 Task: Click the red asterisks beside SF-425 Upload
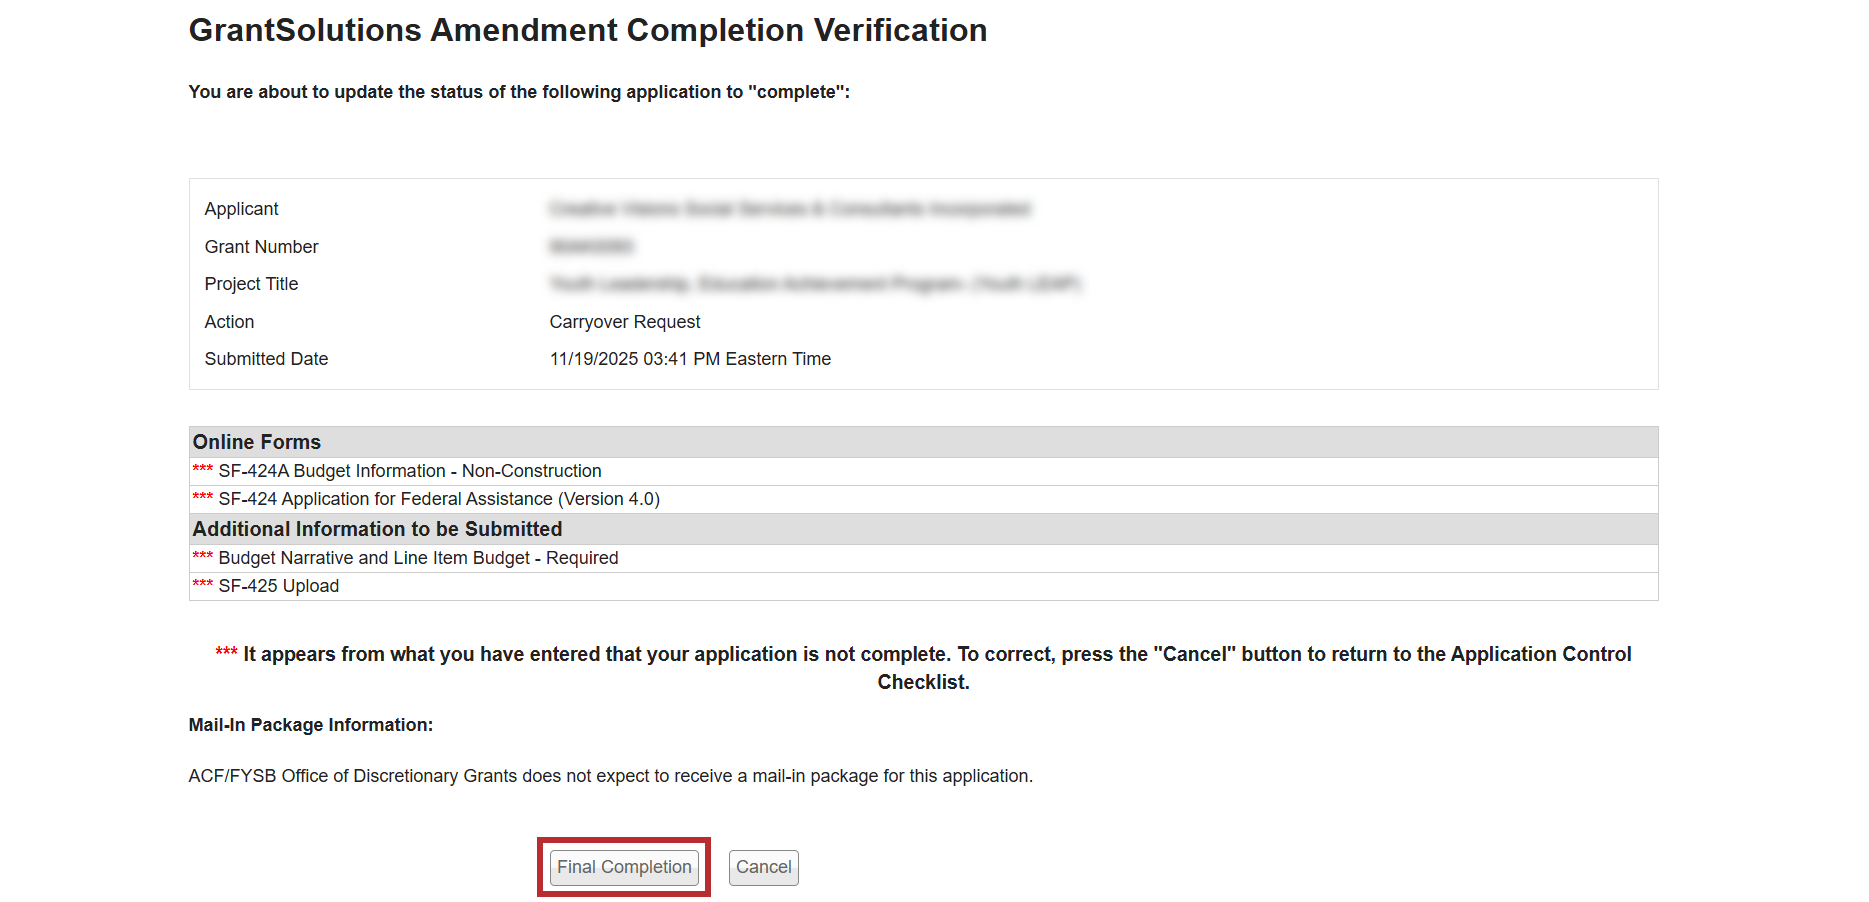coord(203,584)
